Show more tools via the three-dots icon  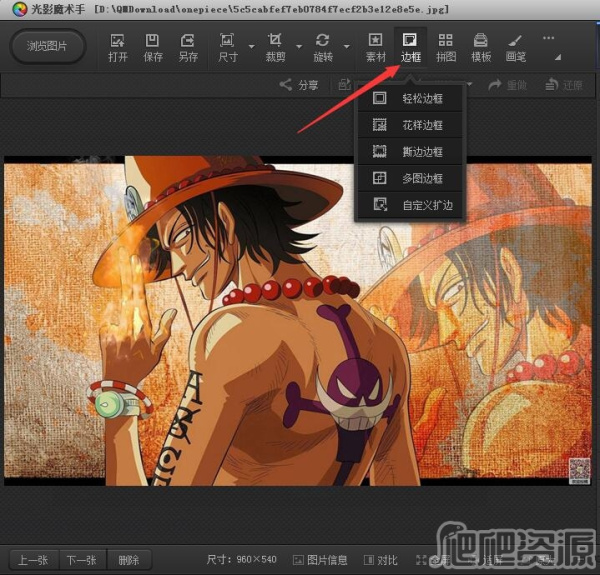point(548,38)
